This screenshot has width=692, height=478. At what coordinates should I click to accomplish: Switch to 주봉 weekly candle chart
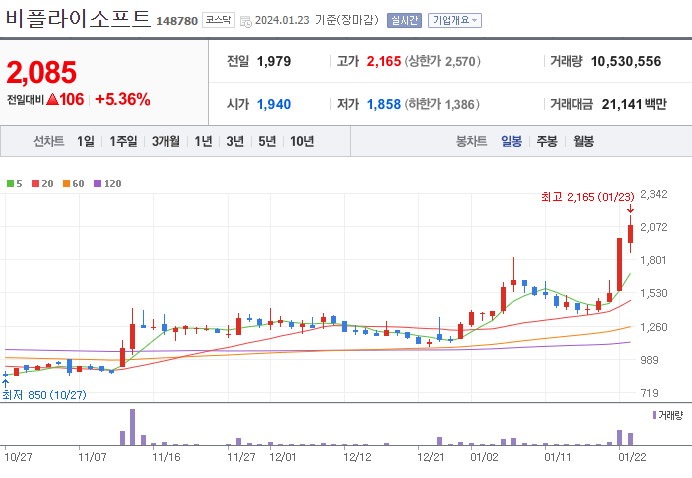(547, 141)
